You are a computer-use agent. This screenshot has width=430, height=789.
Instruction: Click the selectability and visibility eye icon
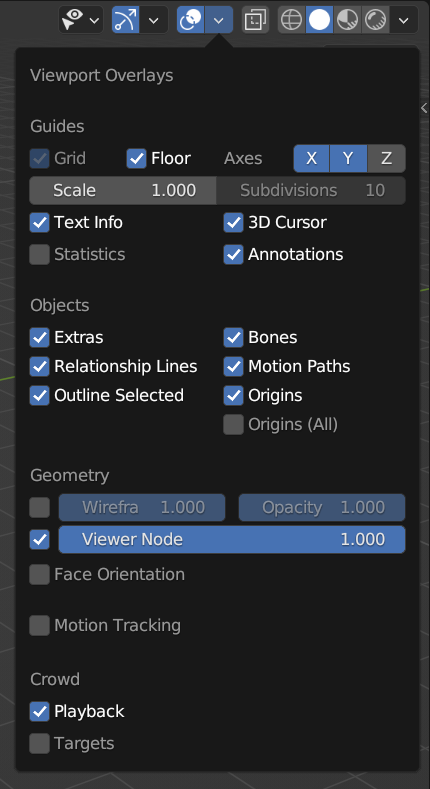pyautogui.click(x=73, y=20)
